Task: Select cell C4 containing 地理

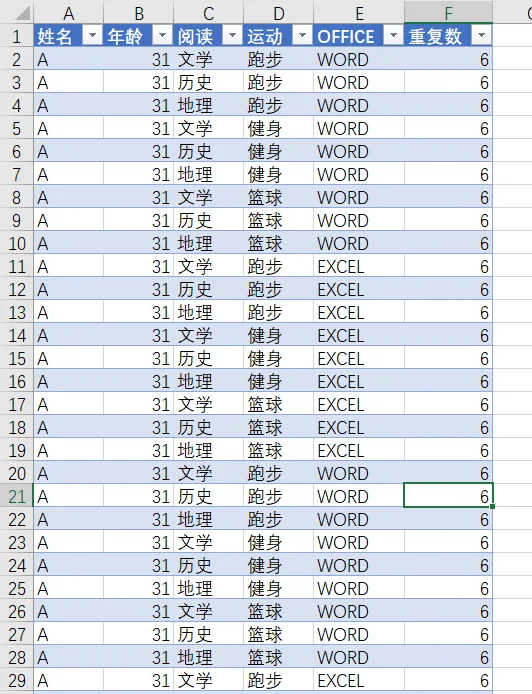Action: point(208,105)
